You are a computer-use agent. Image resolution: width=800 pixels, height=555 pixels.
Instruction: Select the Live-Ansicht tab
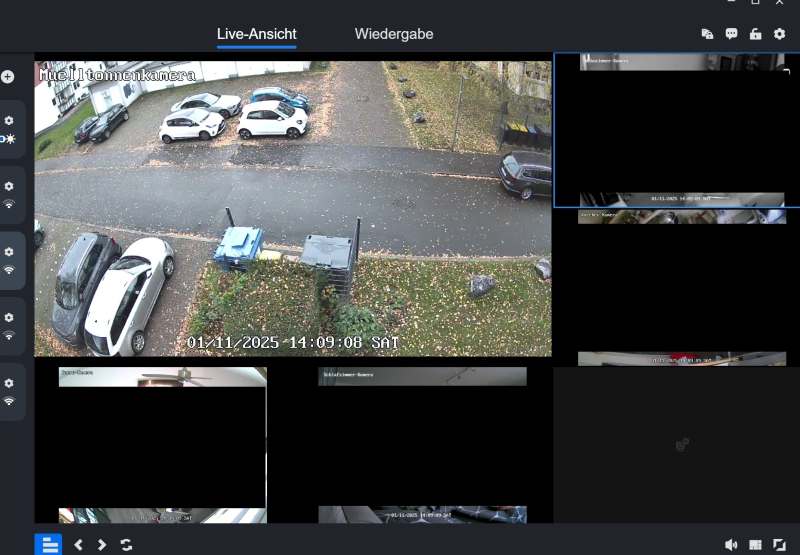(x=257, y=34)
